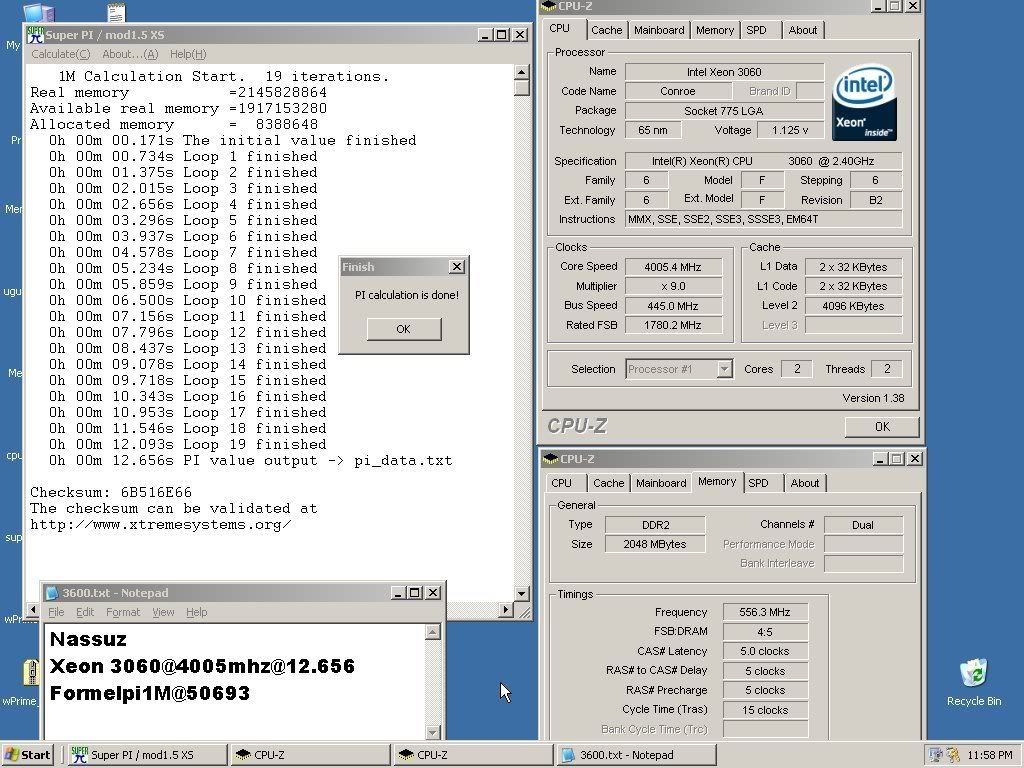1024x768 pixels.
Task: Open the Calculate menu in Super PI
Action: point(61,54)
